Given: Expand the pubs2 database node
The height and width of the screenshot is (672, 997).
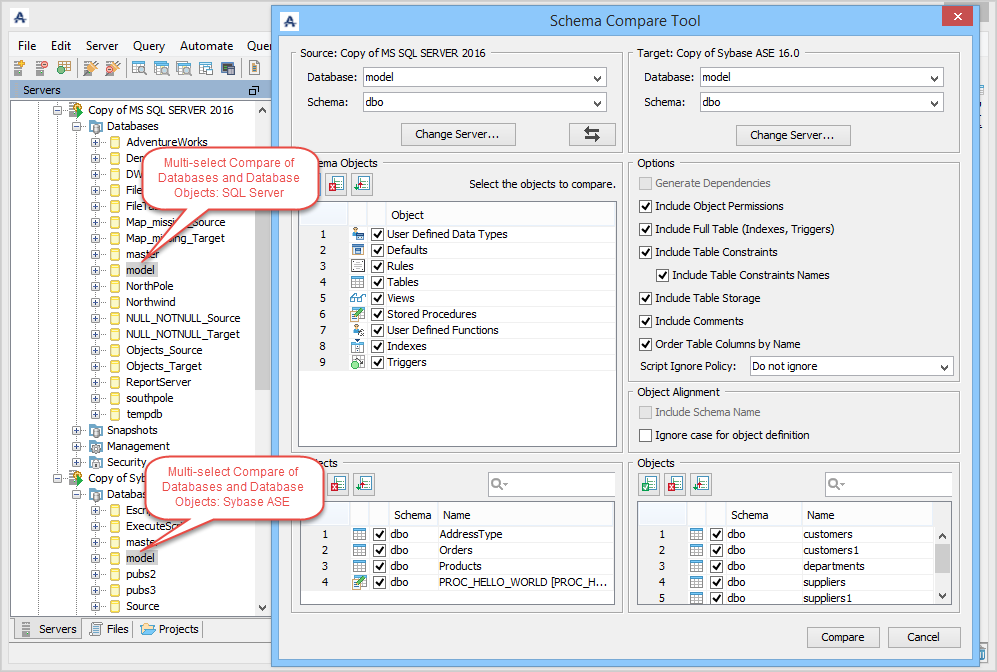Looking at the screenshot, I should (x=95, y=574).
